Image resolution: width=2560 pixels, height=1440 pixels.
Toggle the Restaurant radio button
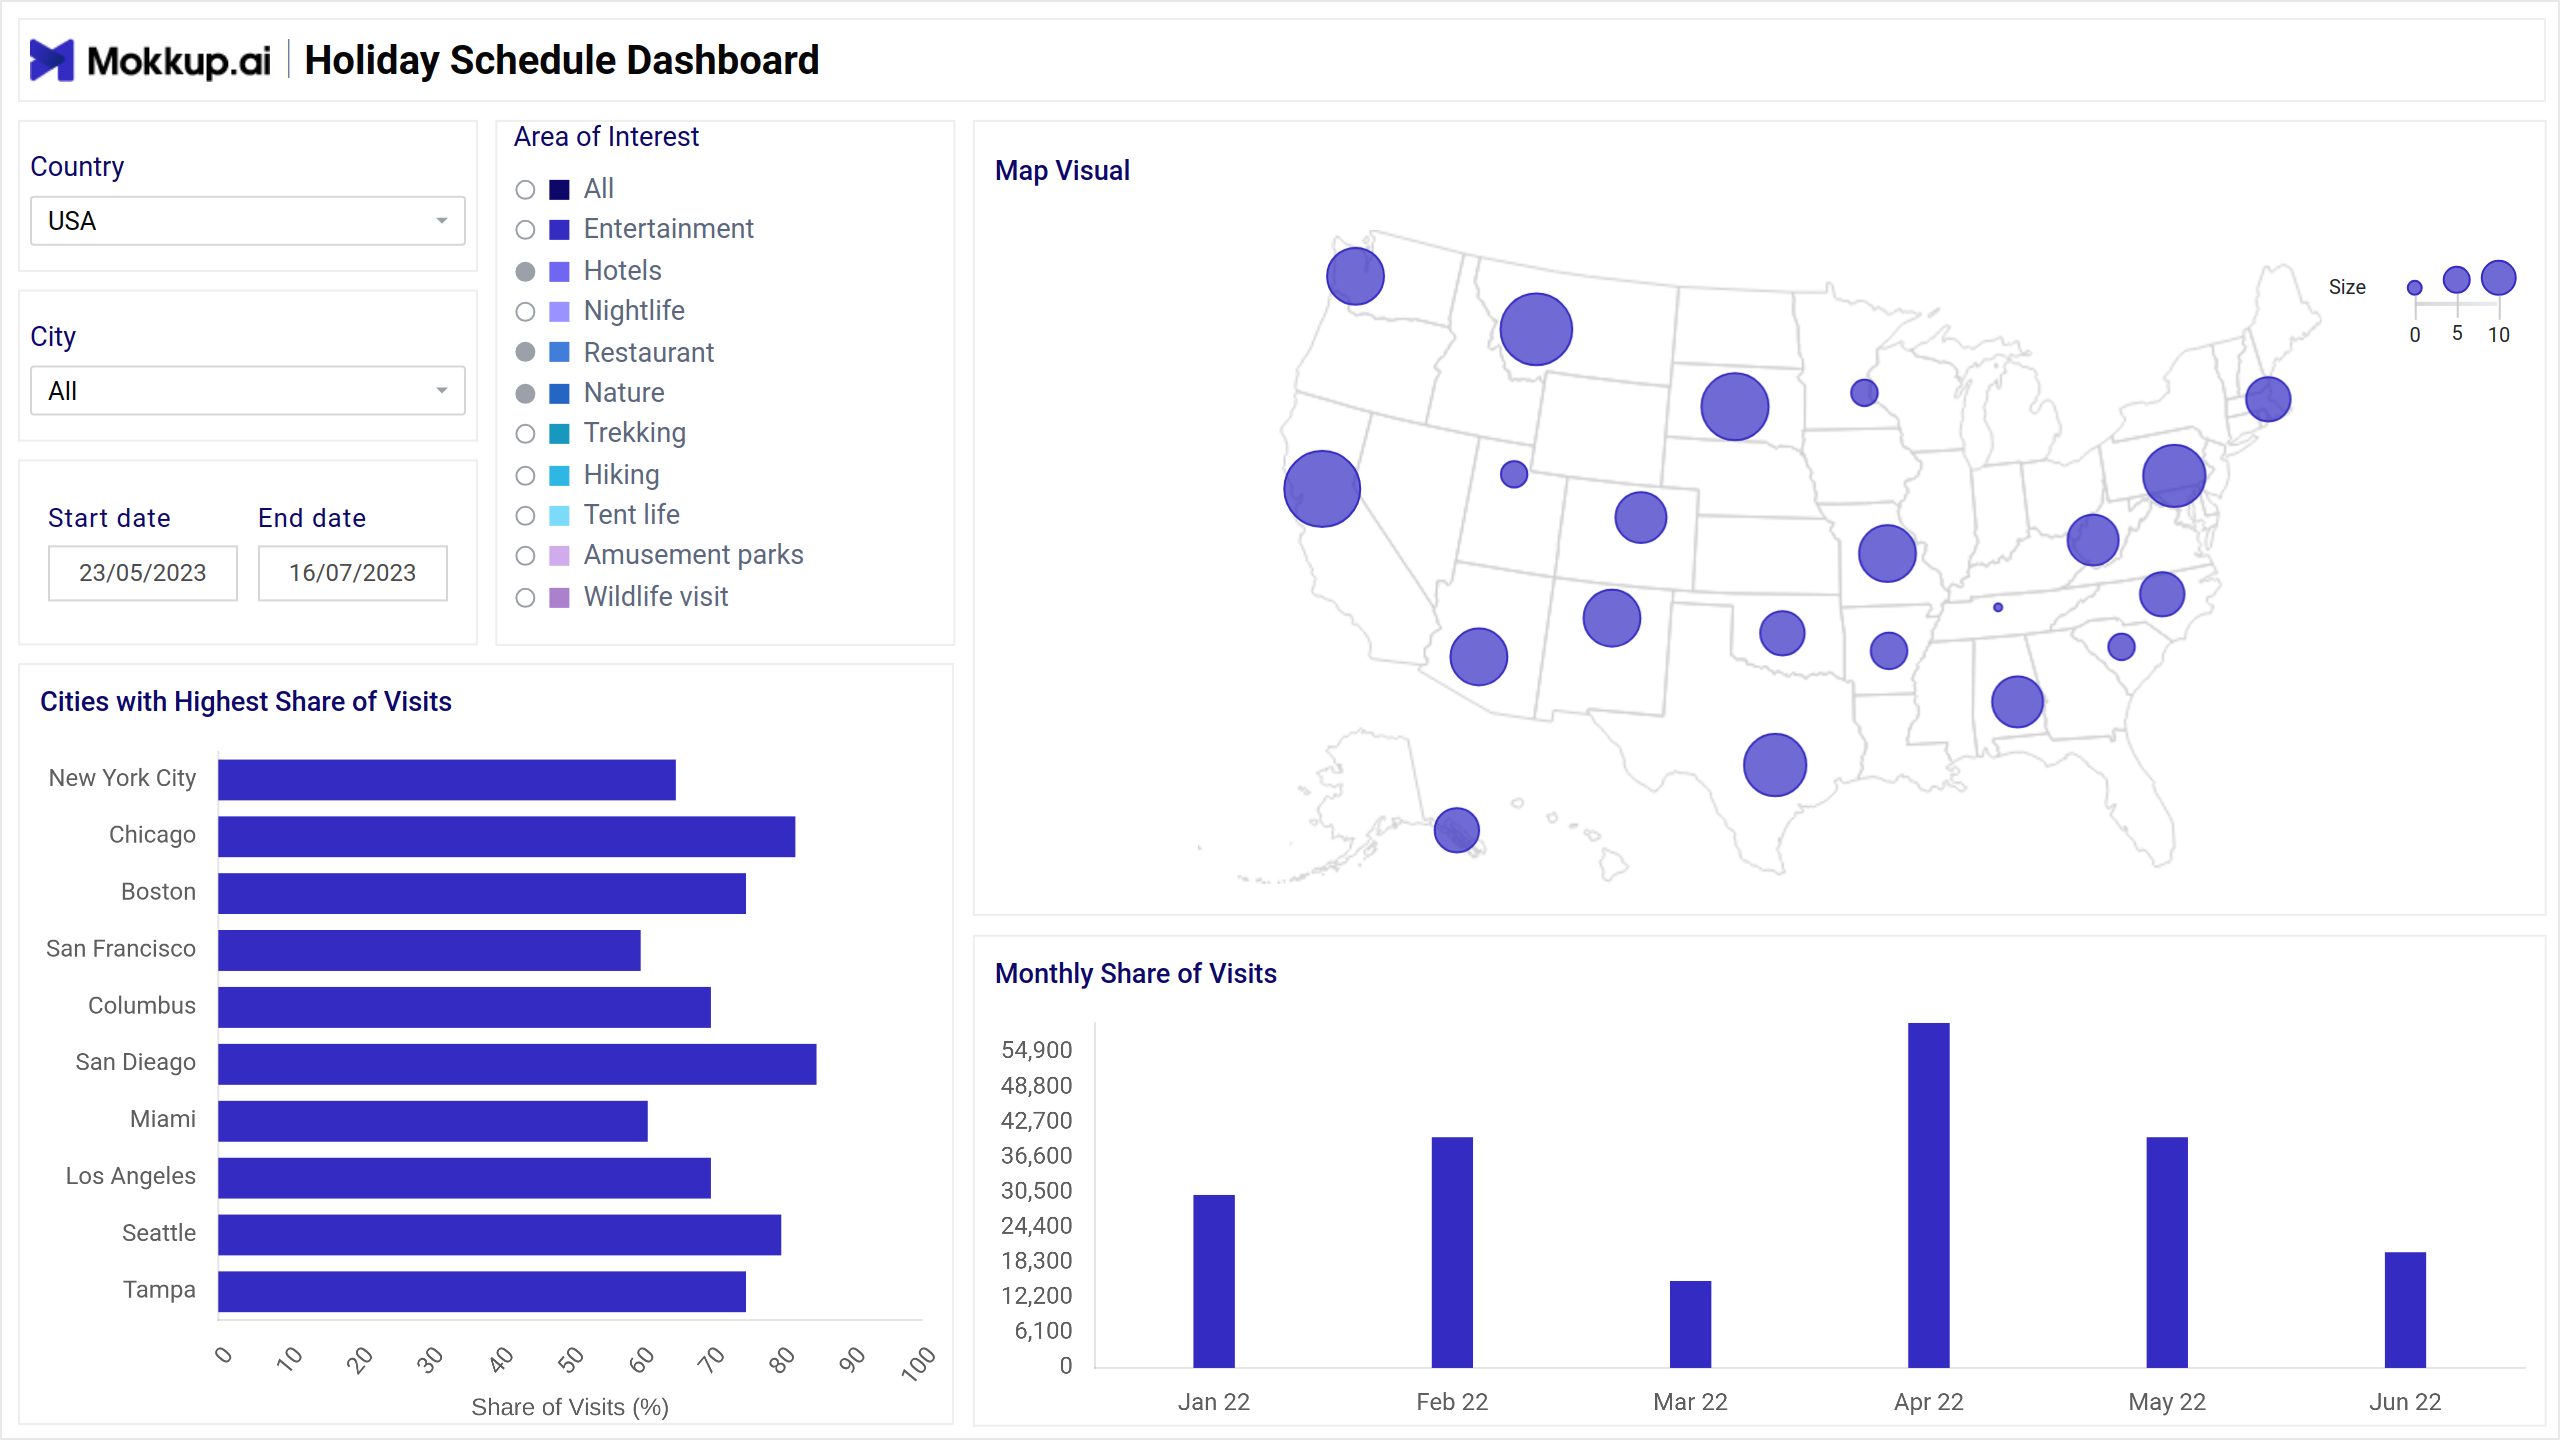point(525,352)
